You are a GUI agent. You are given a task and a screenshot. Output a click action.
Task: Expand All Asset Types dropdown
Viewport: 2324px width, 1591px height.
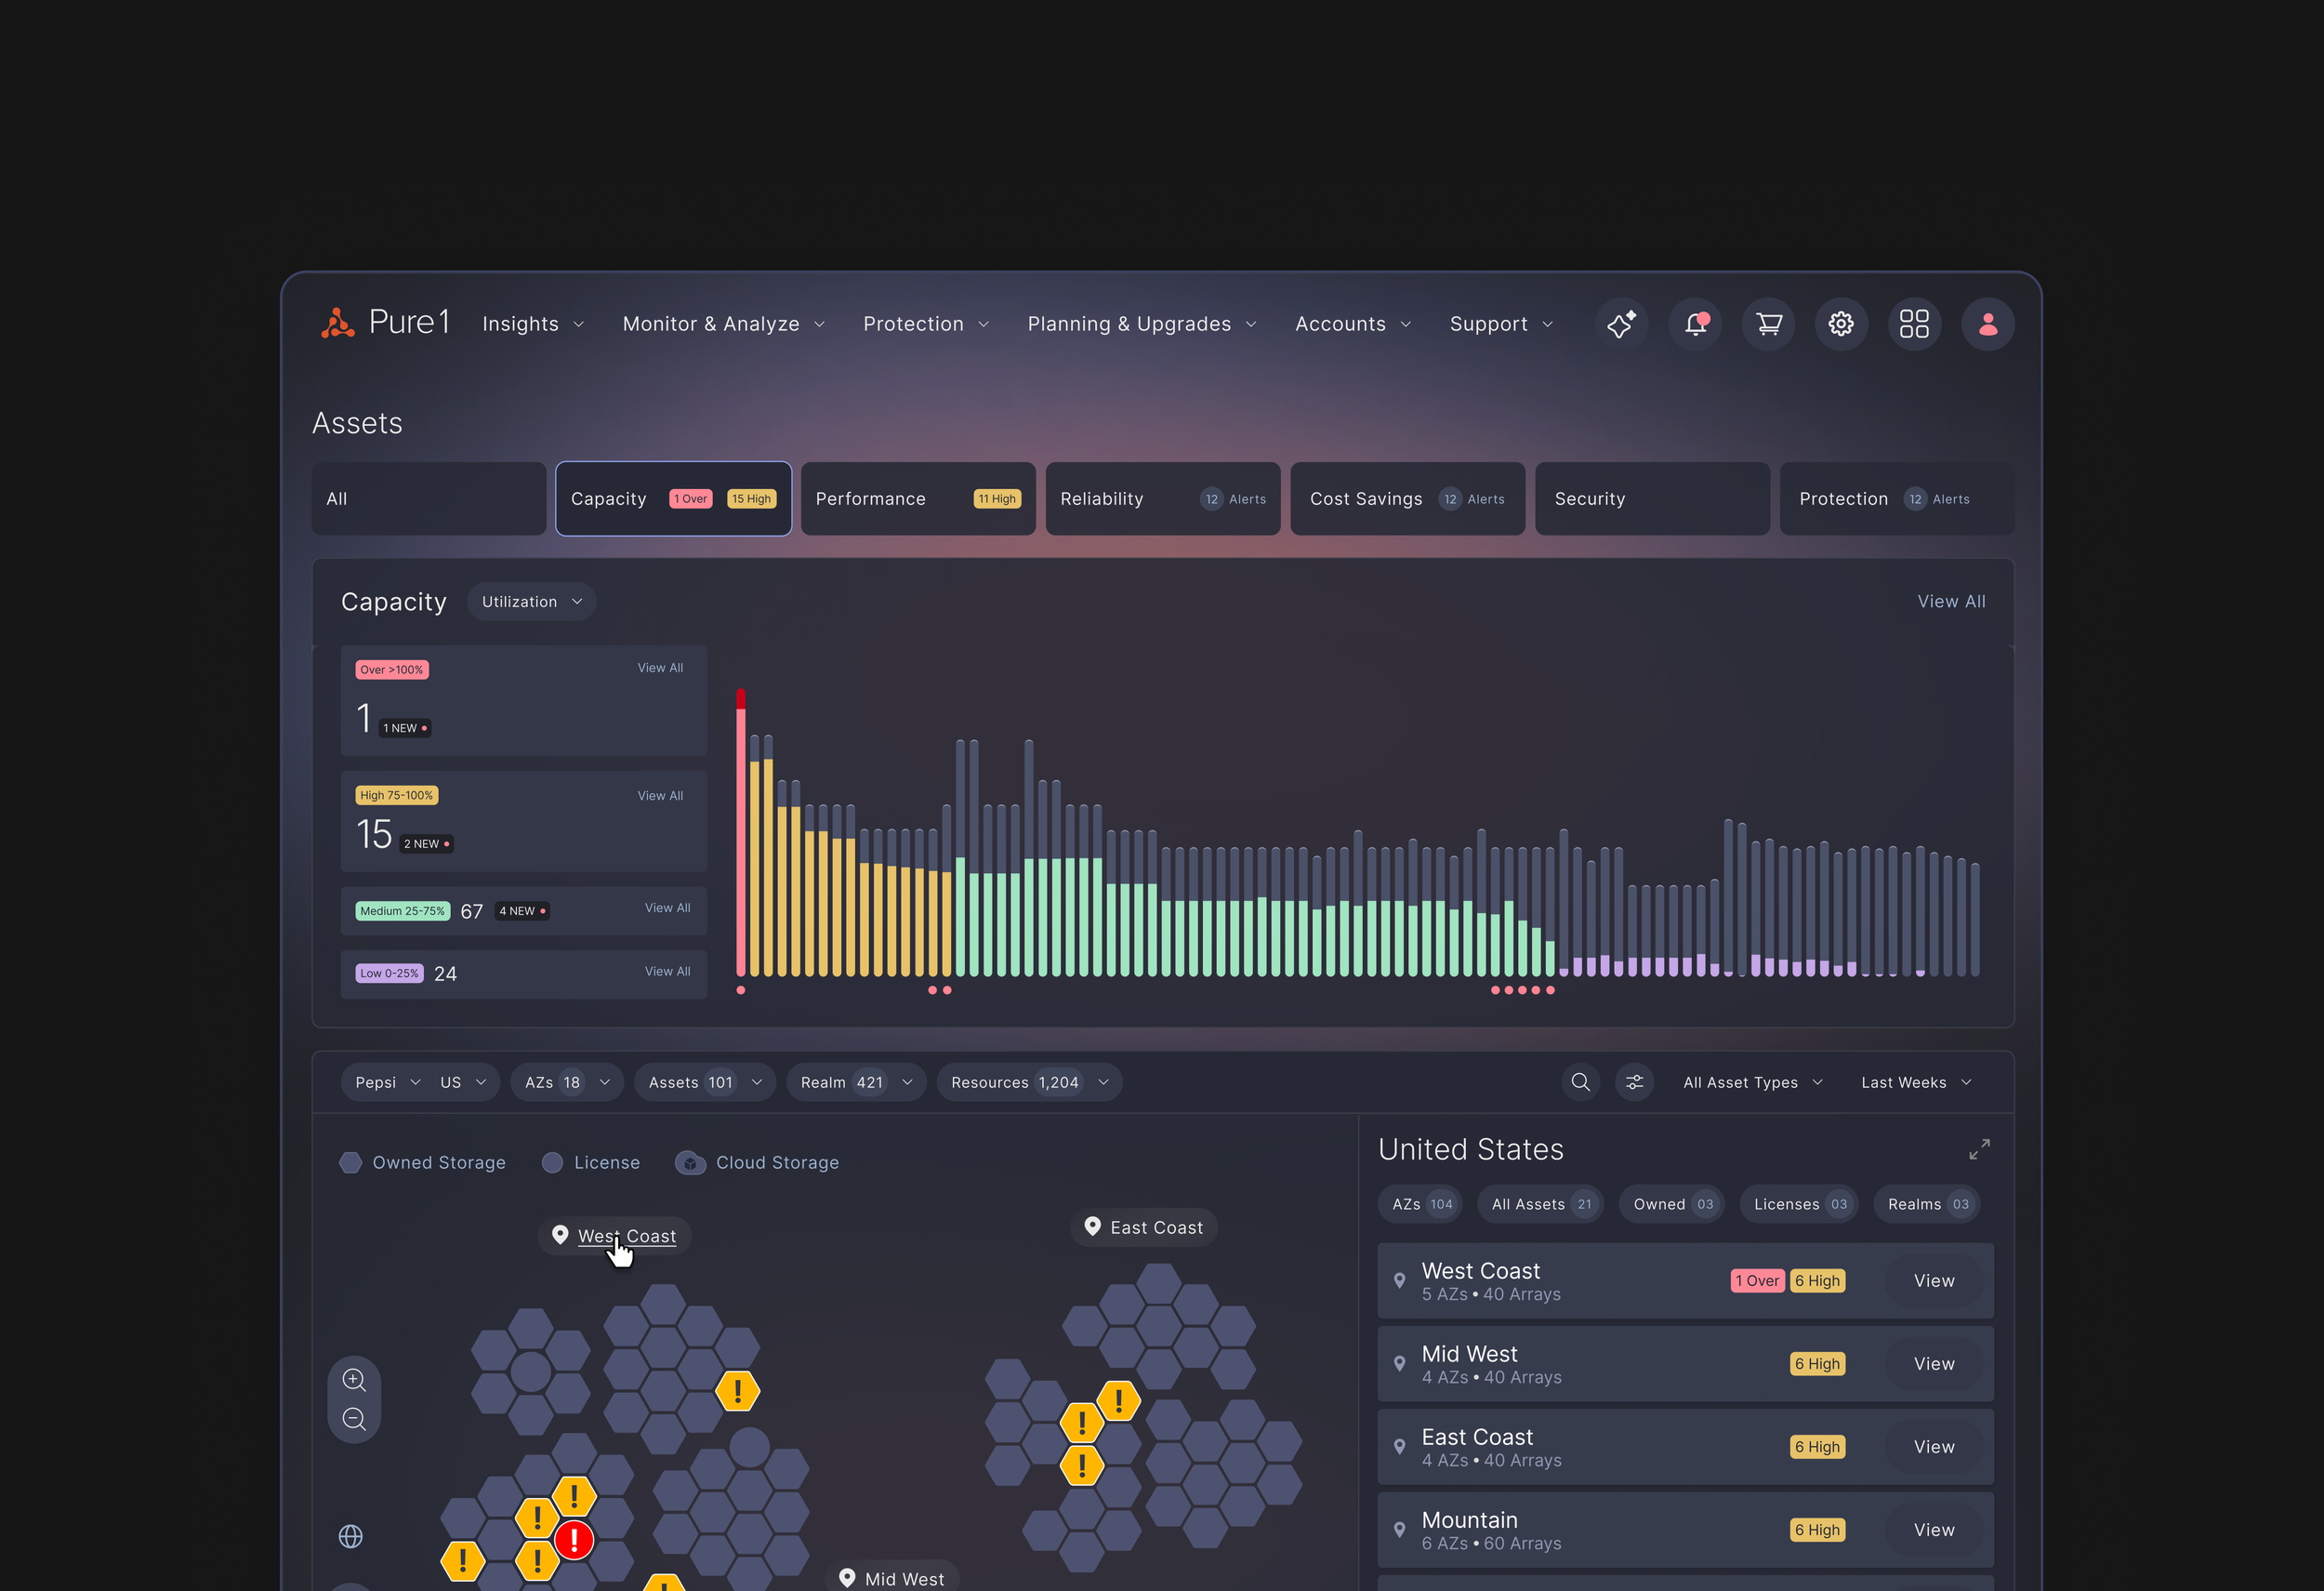[x=1752, y=1082]
